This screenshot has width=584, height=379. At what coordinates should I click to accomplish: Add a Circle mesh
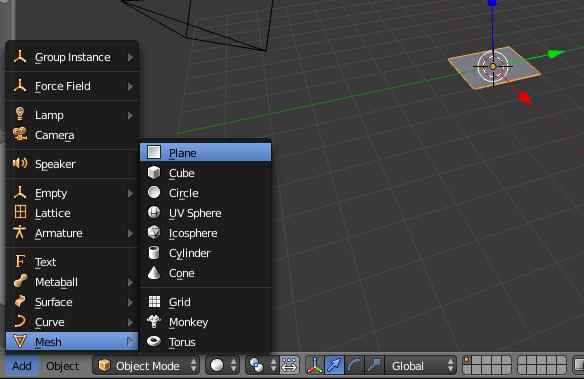tap(206, 193)
